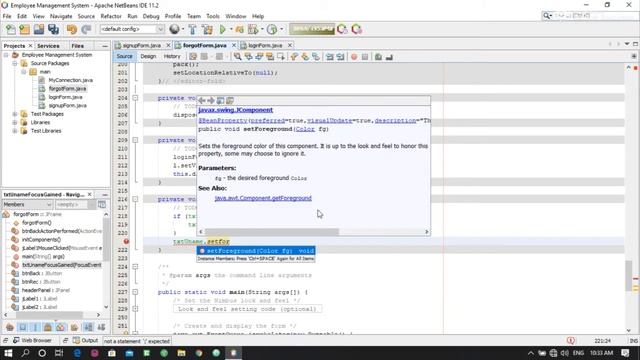Run the project with green play icon
Viewport: 640px width, 360px height.
(x=222, y=29)
